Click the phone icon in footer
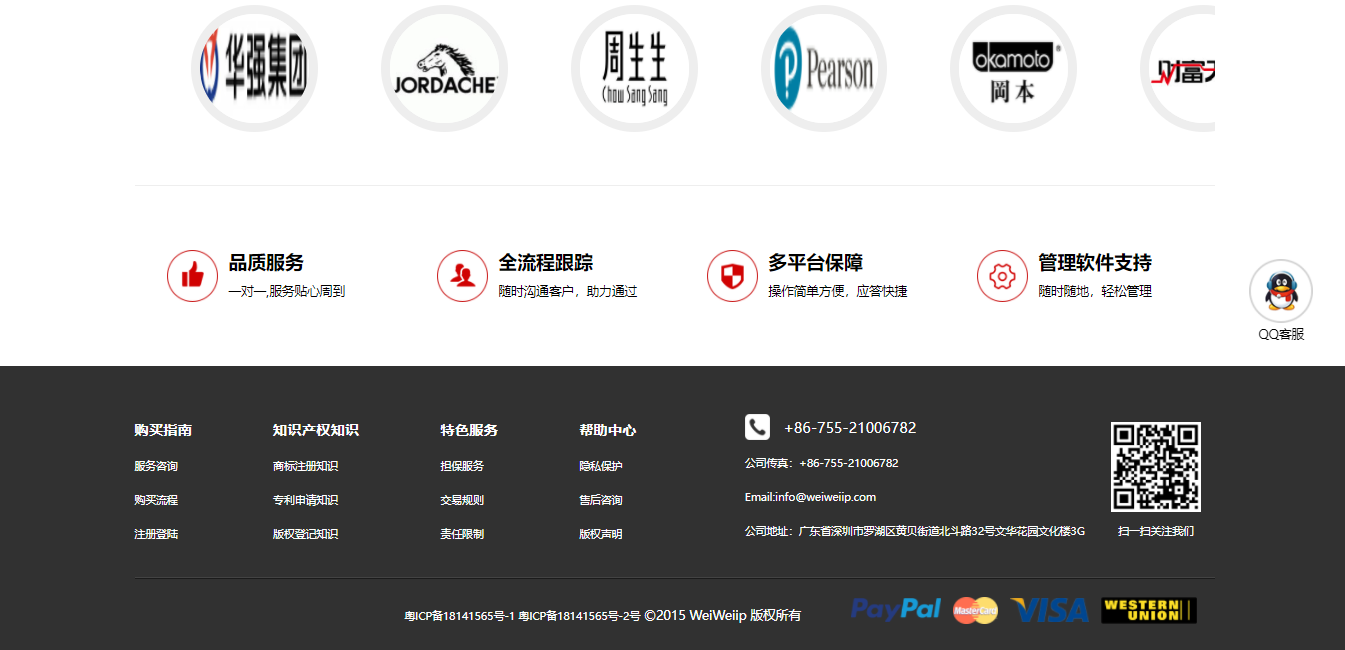Viewport: 1345px width, 650px height. pos(757,427)
